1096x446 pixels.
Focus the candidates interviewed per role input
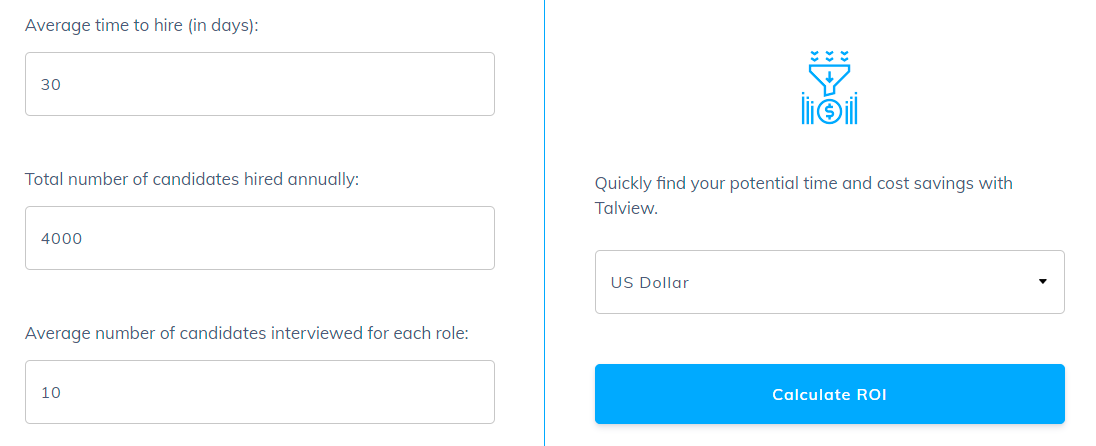[260, 392]
